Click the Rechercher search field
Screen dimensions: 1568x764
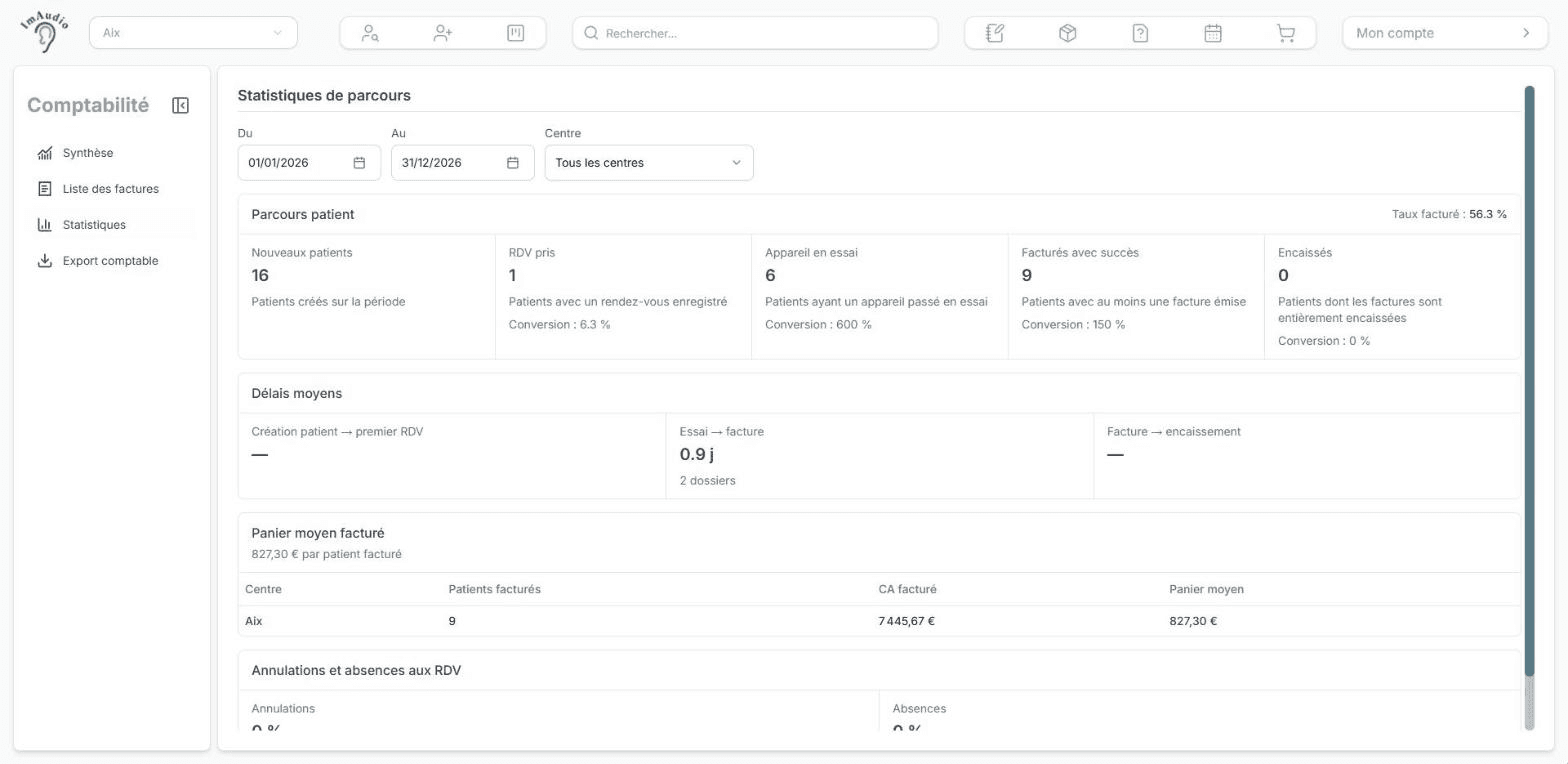click(755, 33)
